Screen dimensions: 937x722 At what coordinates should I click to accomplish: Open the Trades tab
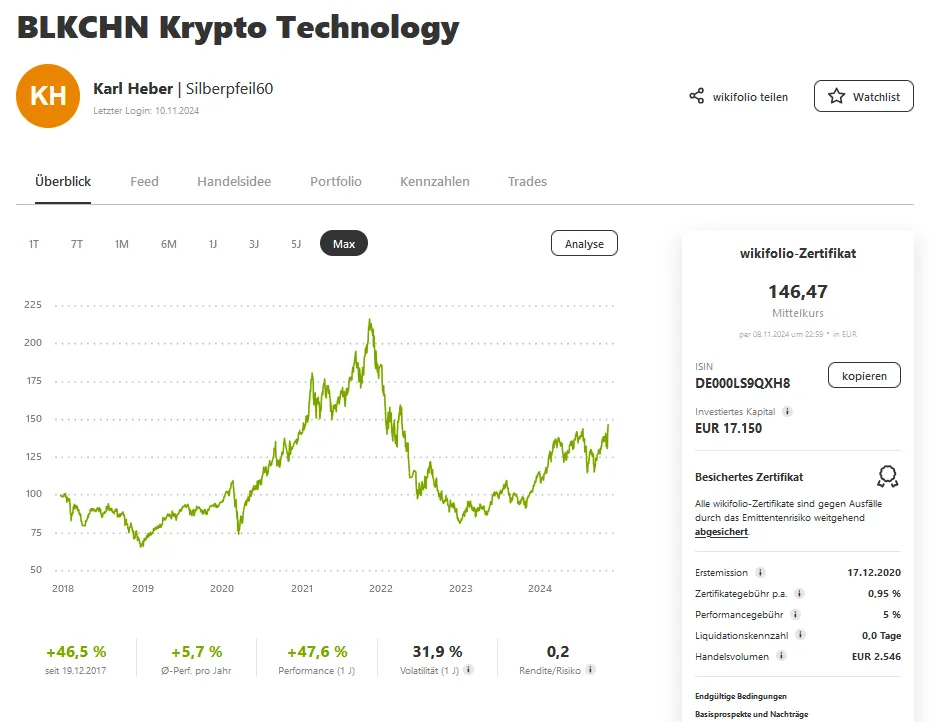[528, 182]
